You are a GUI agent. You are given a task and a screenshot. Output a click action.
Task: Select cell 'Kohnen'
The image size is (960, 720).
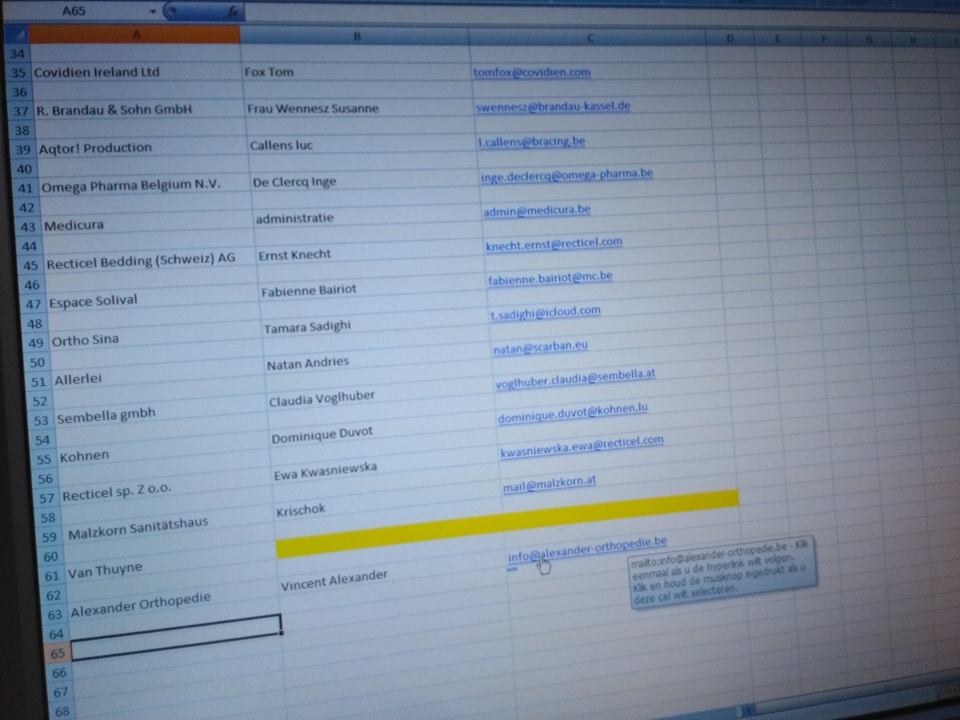pyautogui.click(x=84, y=457)
